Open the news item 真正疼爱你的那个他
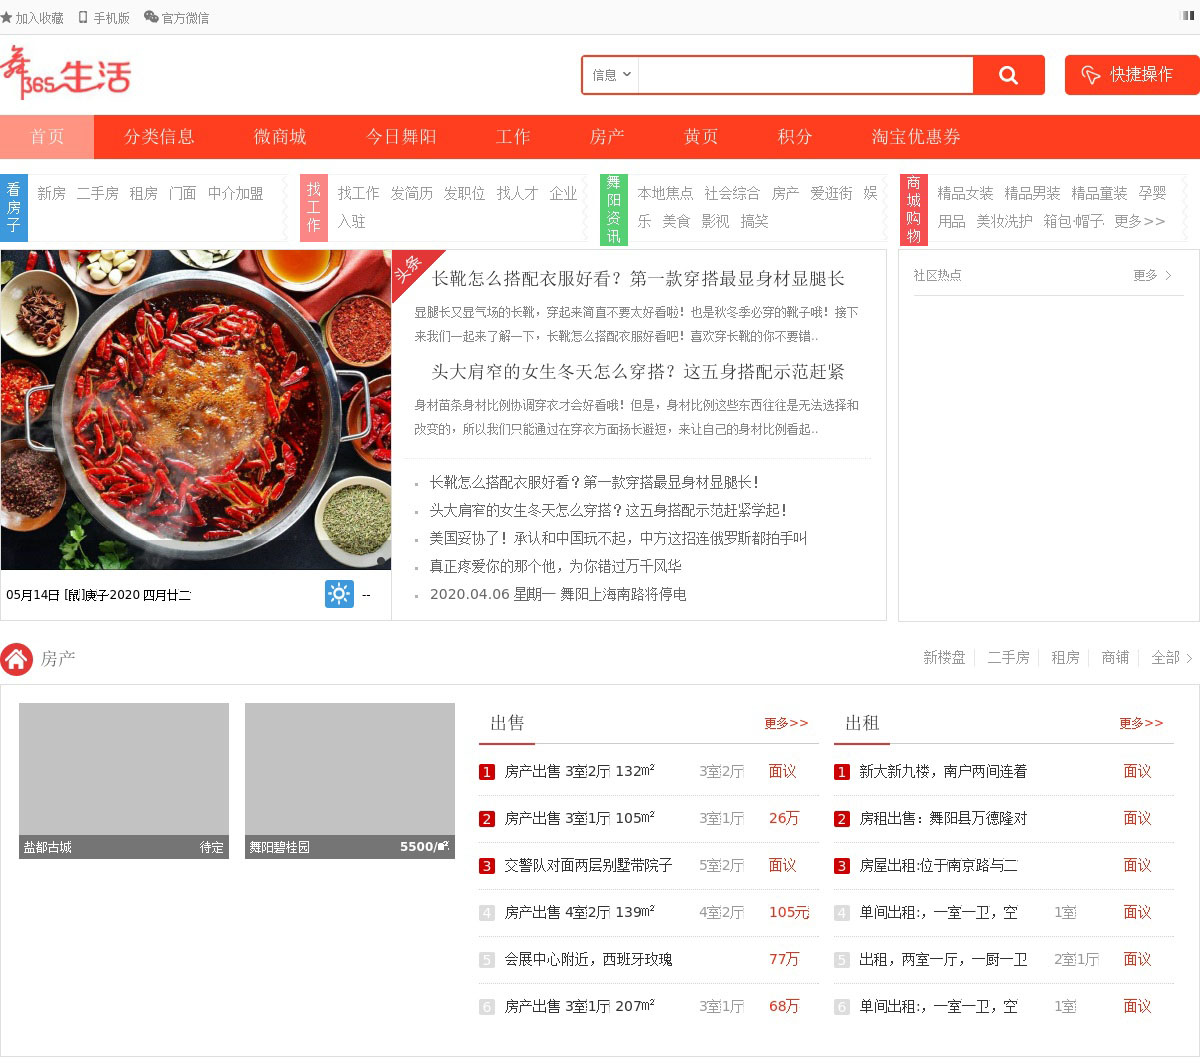The height and width of the screenshot is (1063, 1200). [x=556, y=566]
